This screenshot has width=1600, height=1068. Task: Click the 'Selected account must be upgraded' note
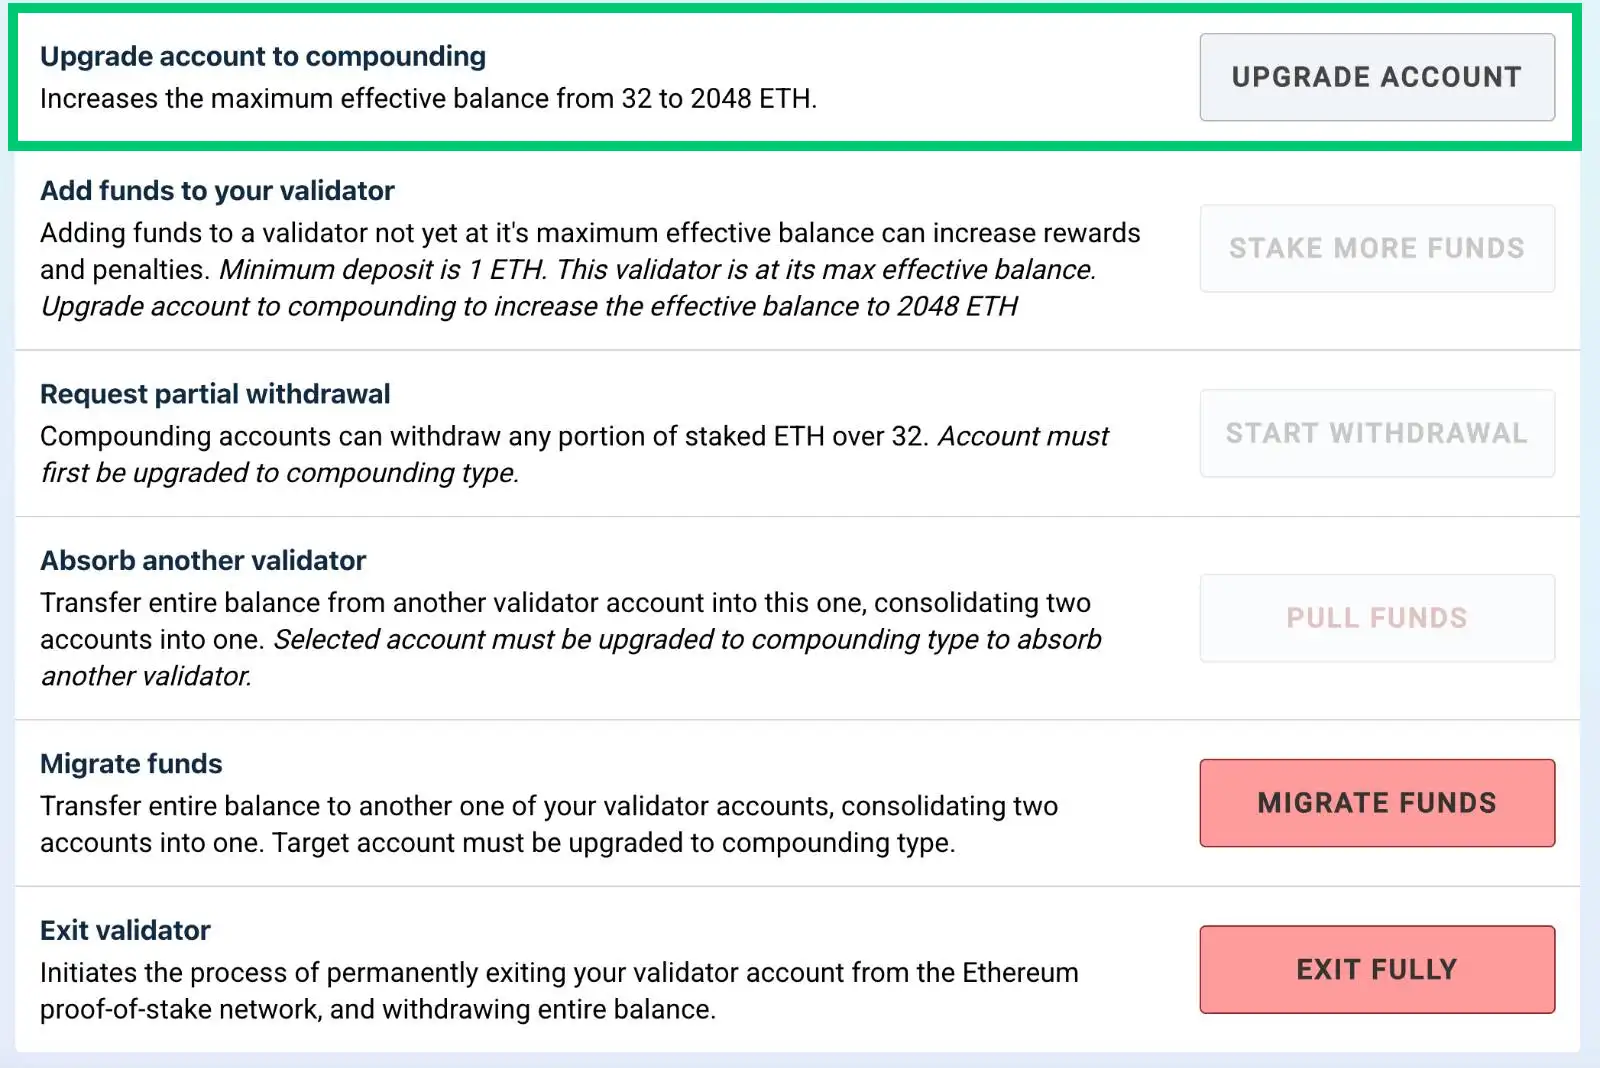(x=571, y=657)
